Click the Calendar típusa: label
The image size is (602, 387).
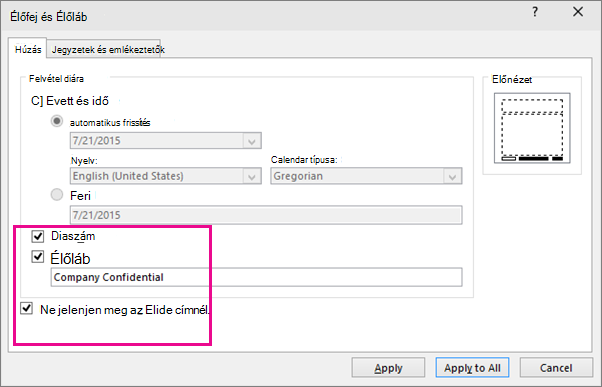point(304,160)
